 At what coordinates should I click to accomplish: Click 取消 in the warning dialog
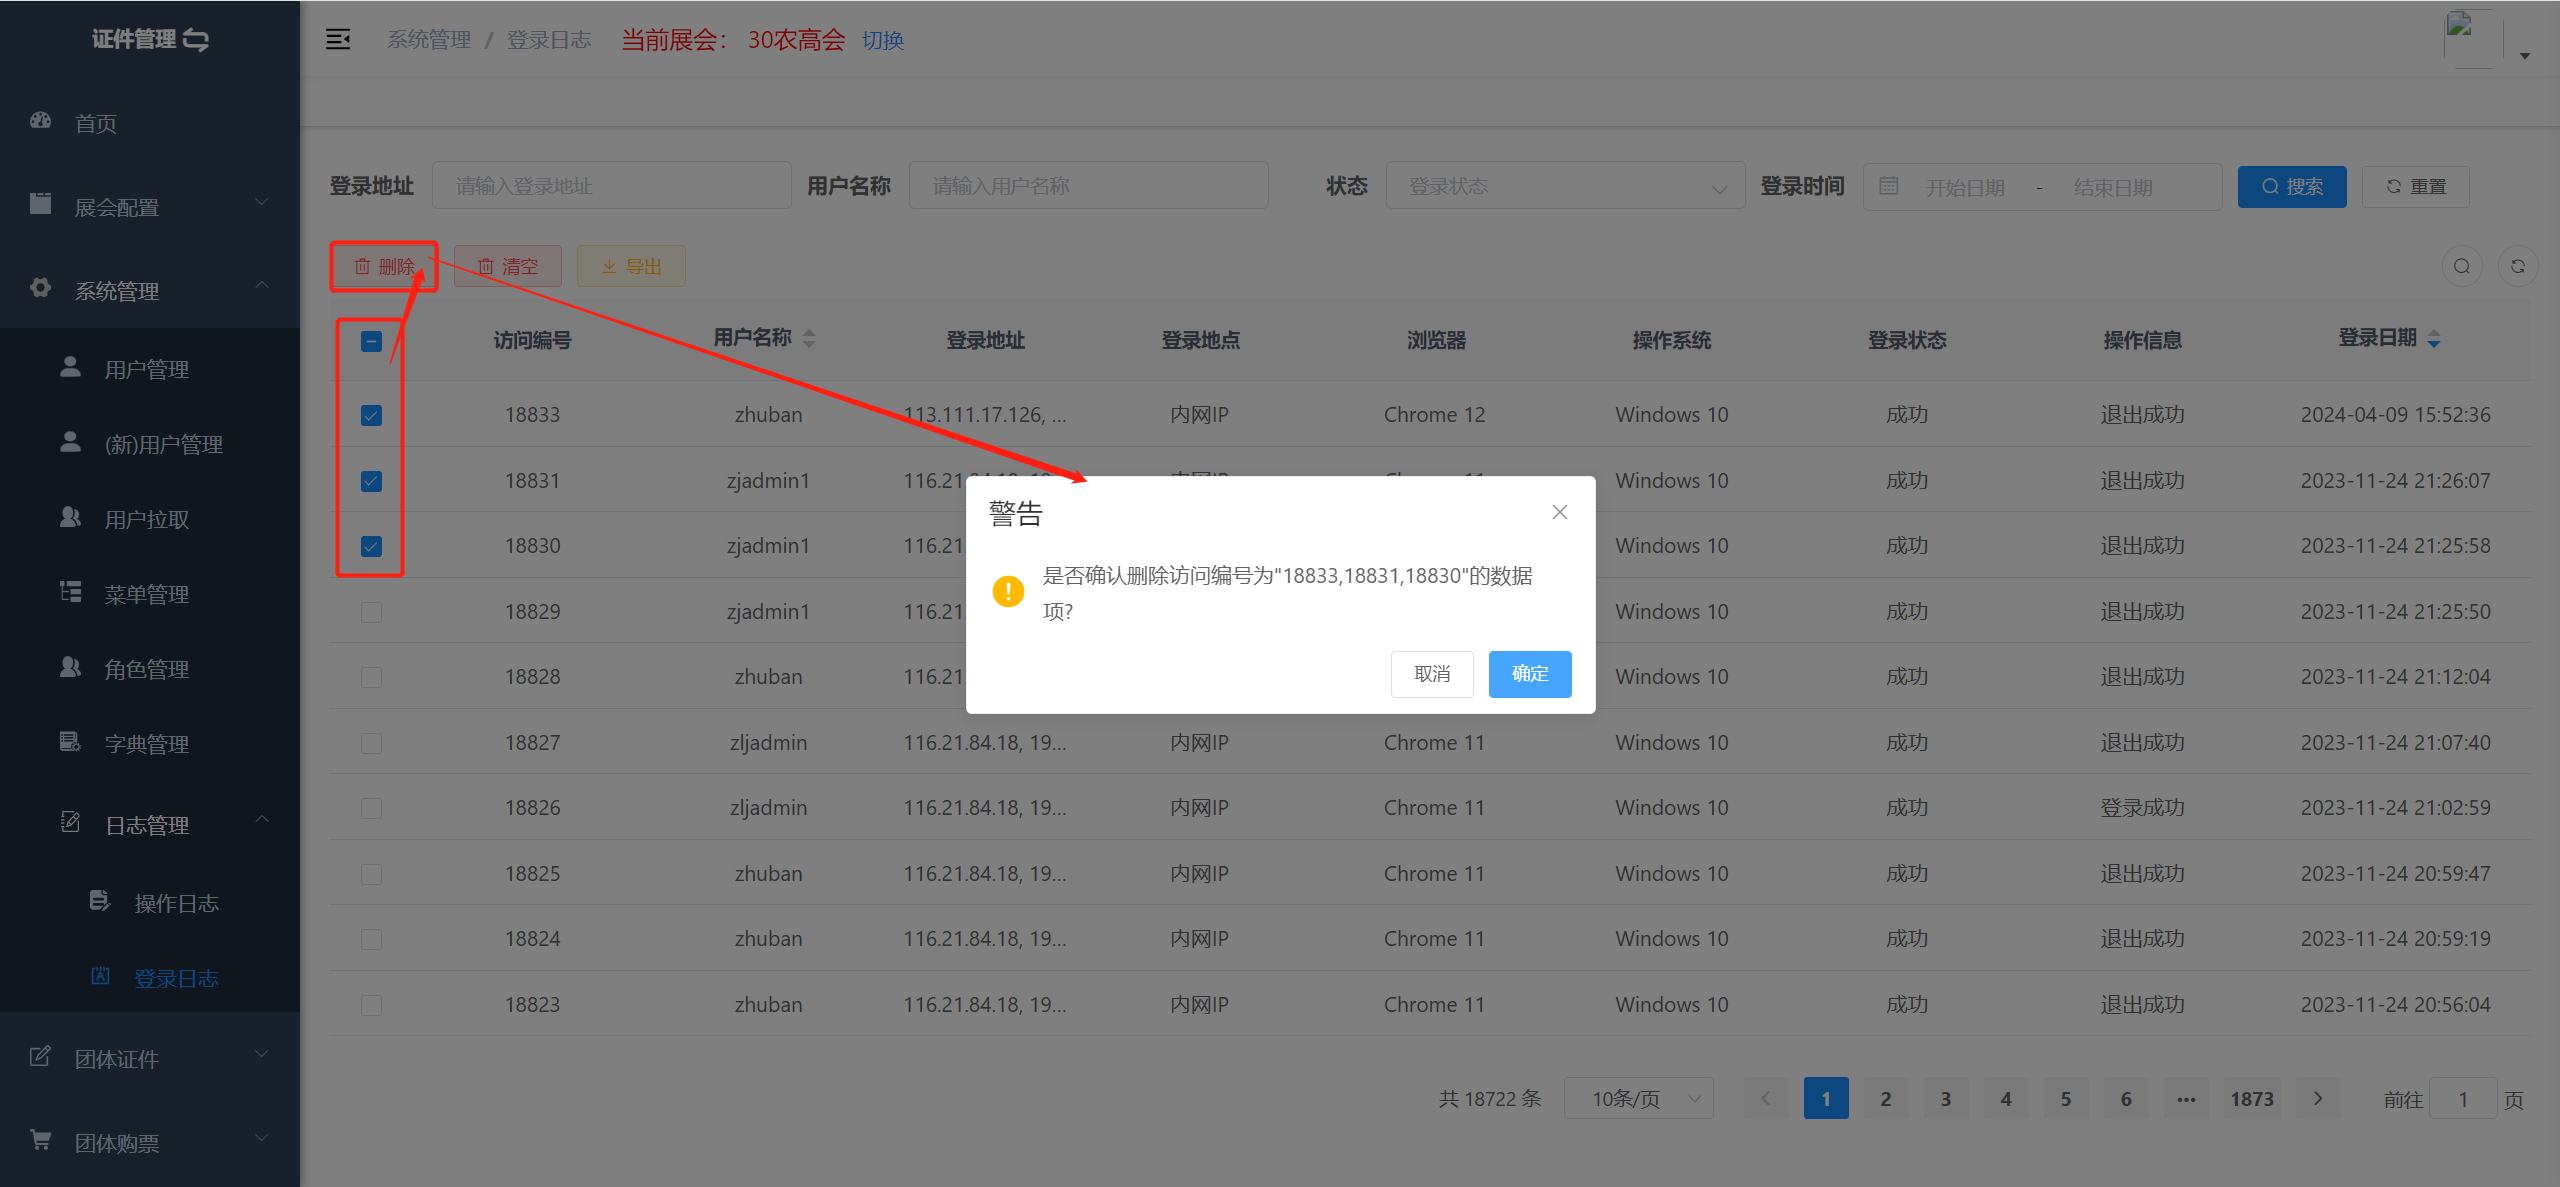[1431, 674]
